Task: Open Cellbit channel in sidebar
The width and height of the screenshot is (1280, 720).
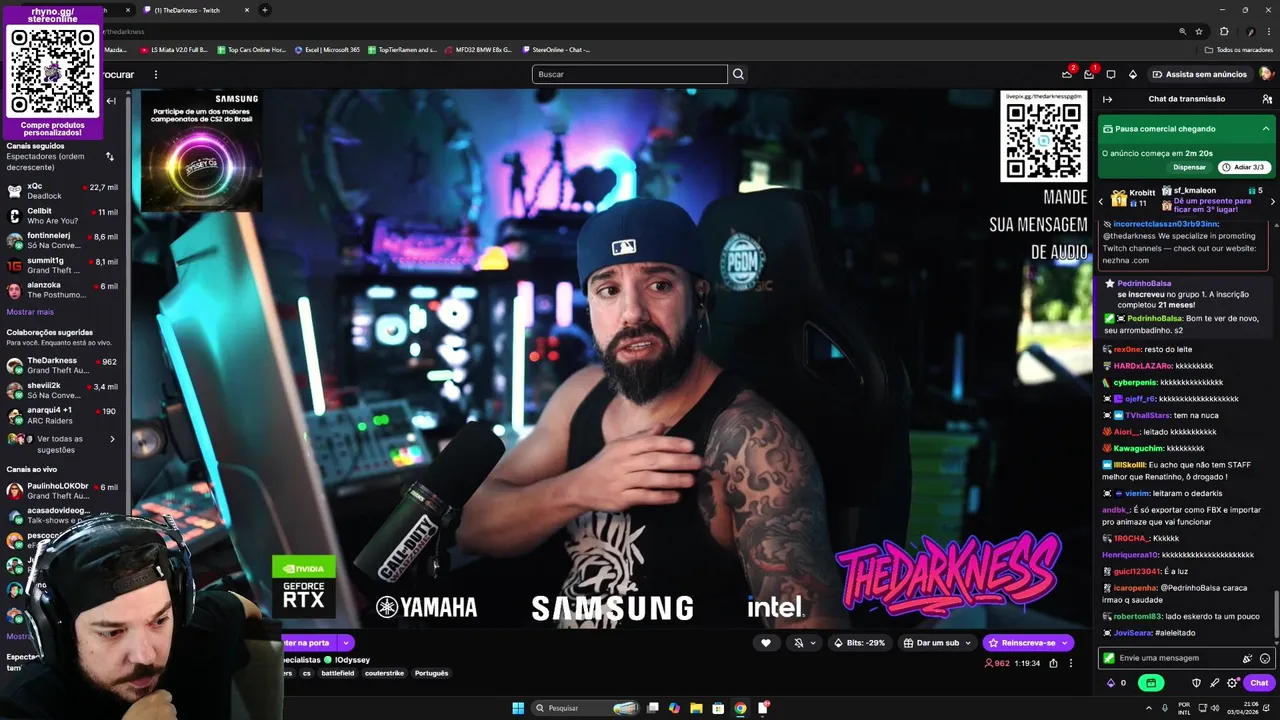Action: 62,216
